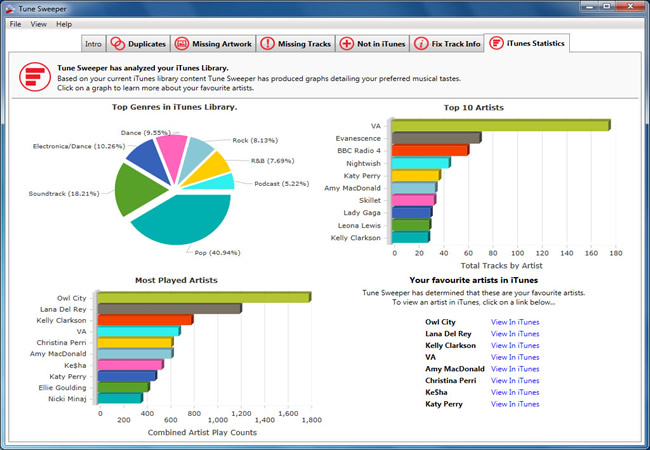Image resolution: width=650 pixels, height=450 pixels.
Task: Click the BBC Radio 4 bar
Action: pos(430,150)
